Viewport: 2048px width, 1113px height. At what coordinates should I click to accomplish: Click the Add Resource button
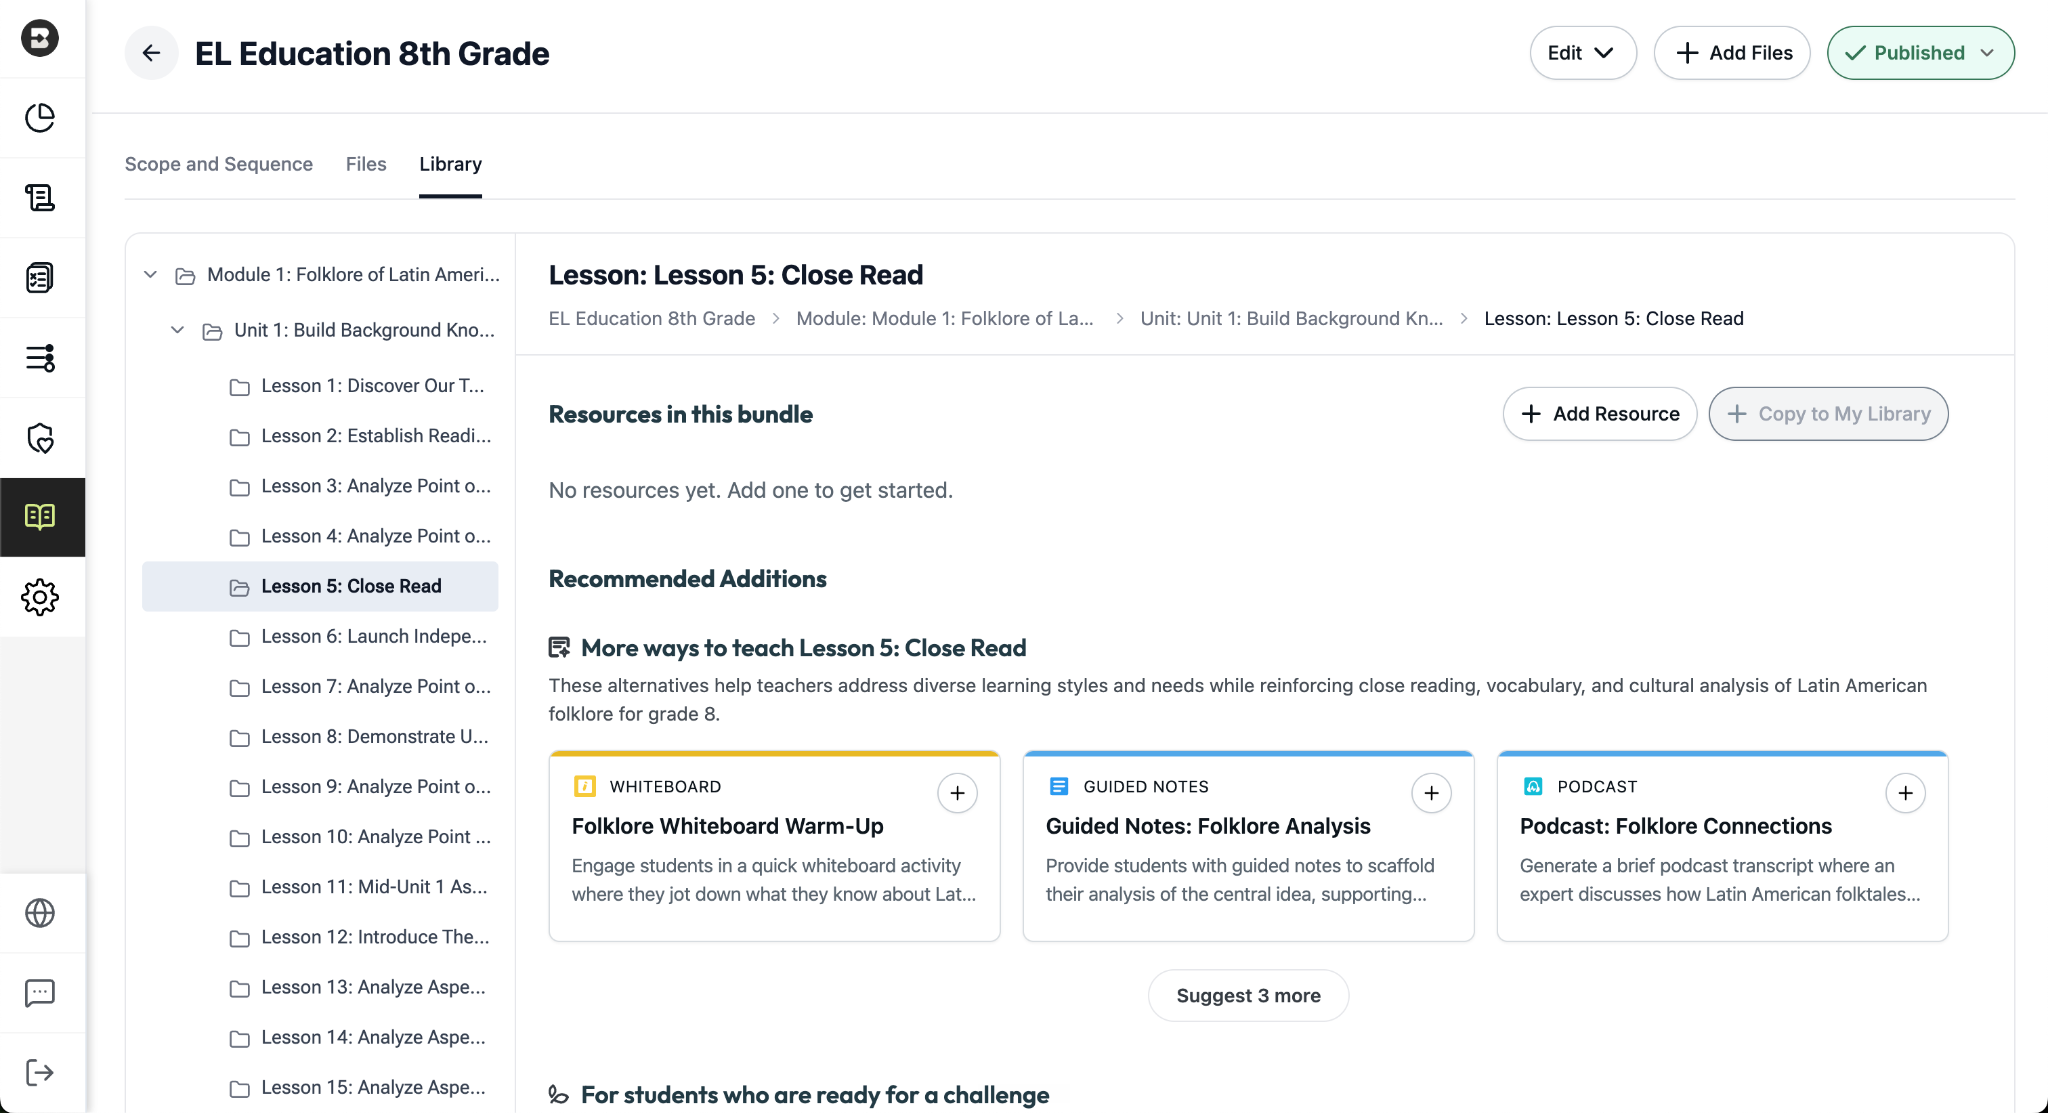tap(1600, 414)
